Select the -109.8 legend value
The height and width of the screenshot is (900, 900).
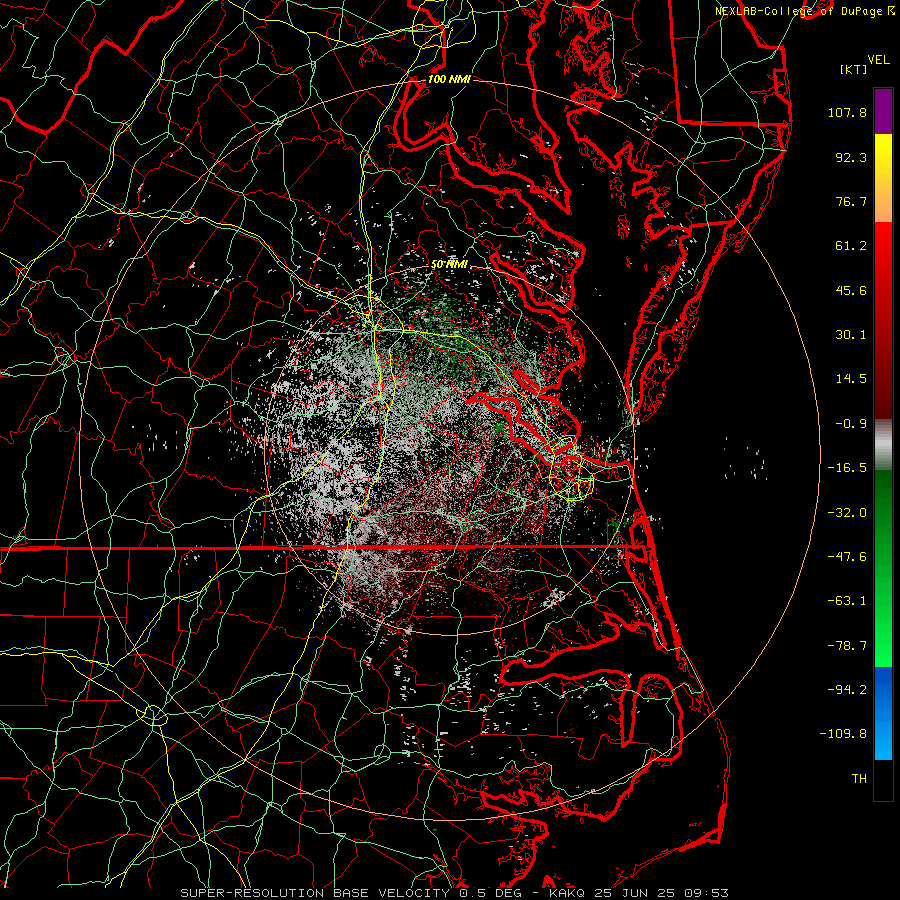point(843,734)
